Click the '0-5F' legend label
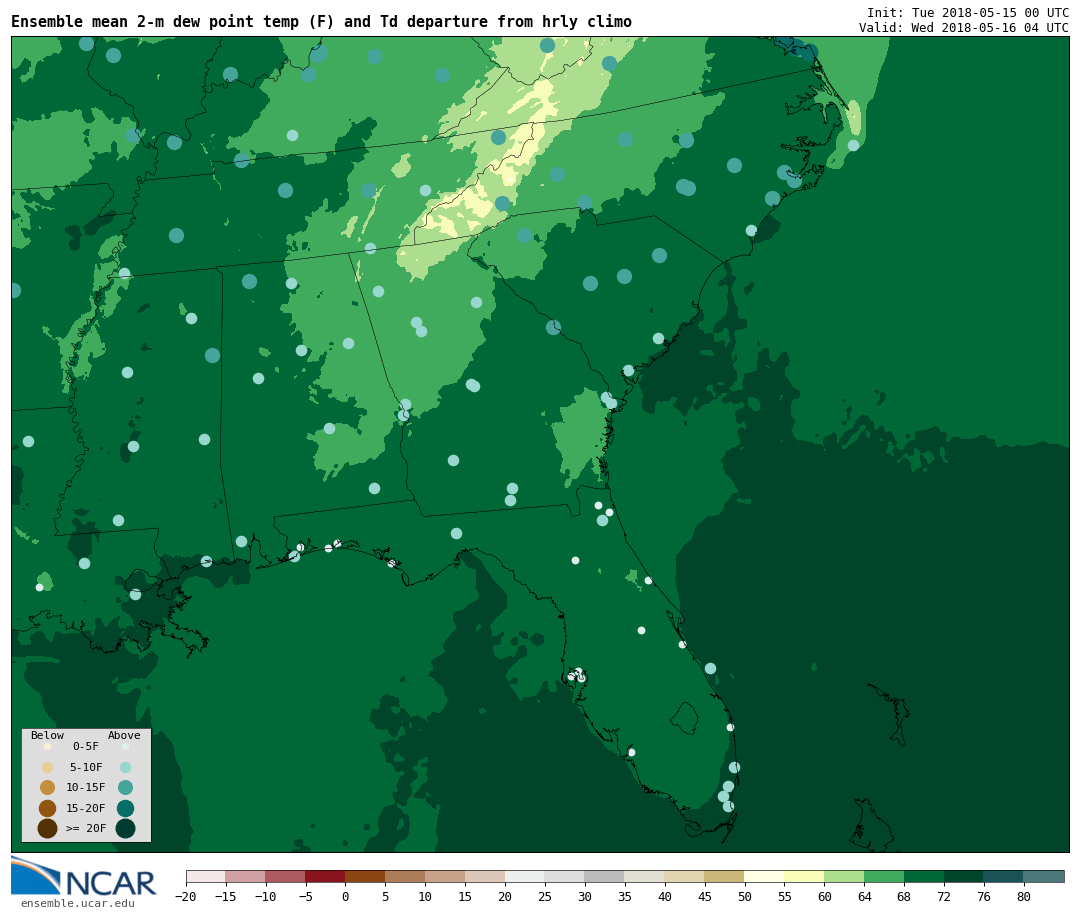The image size is (1080, 915). tap(86, 746)
